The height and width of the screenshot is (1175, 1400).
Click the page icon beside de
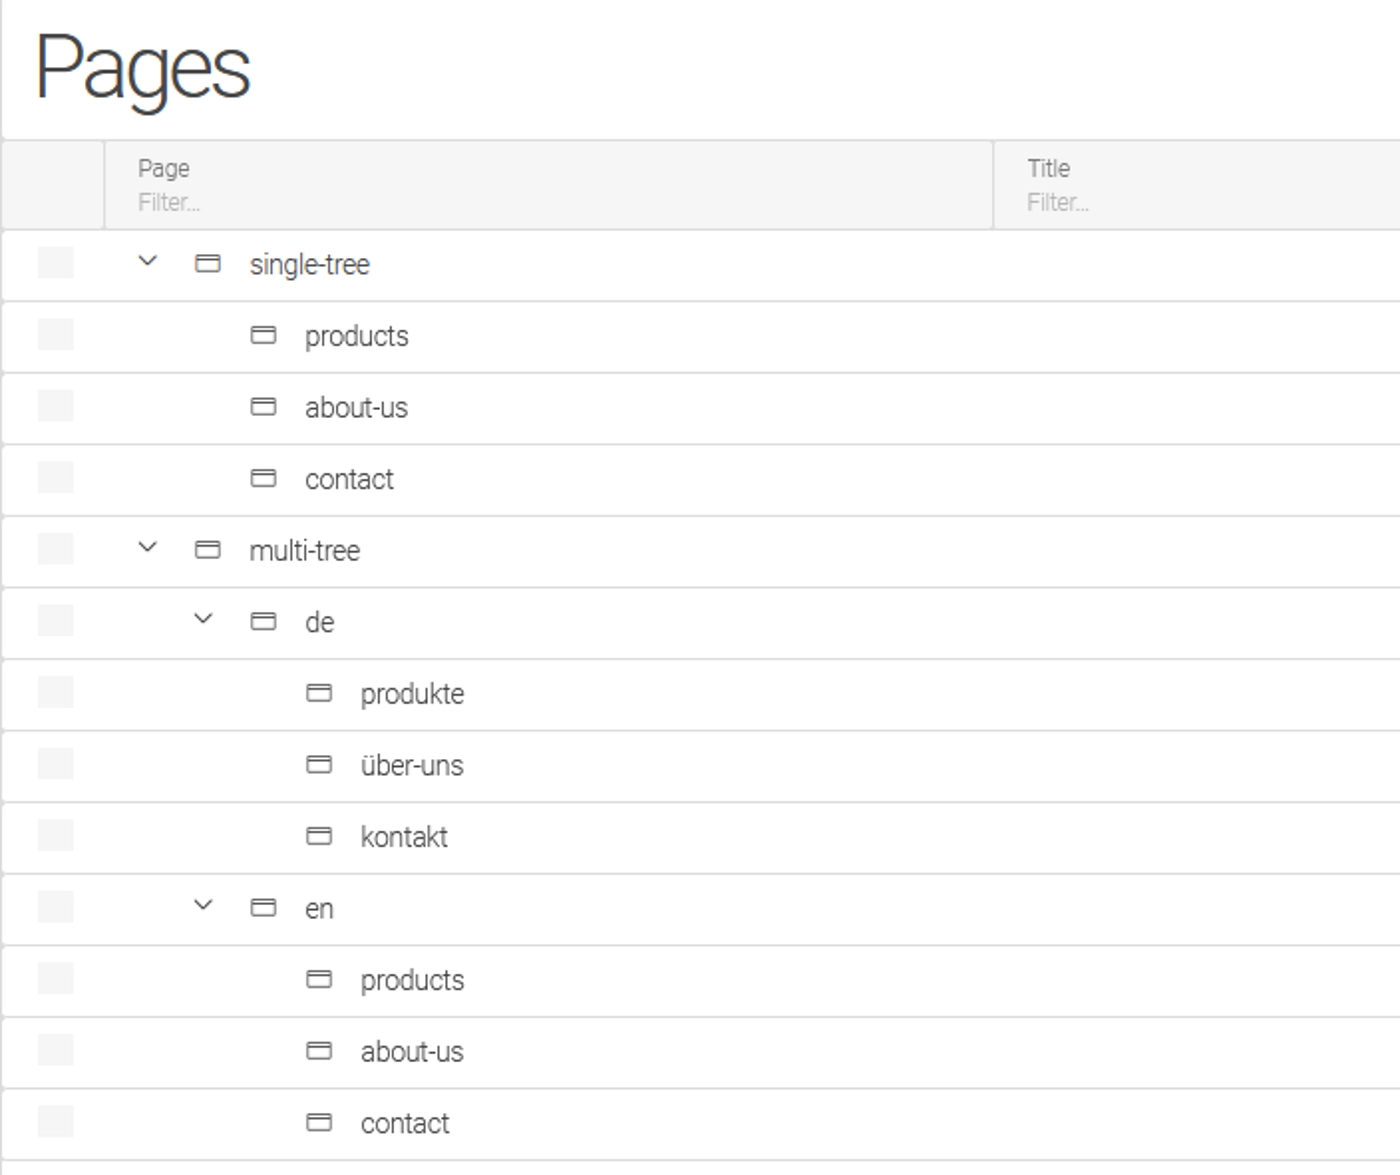point(265,621)
